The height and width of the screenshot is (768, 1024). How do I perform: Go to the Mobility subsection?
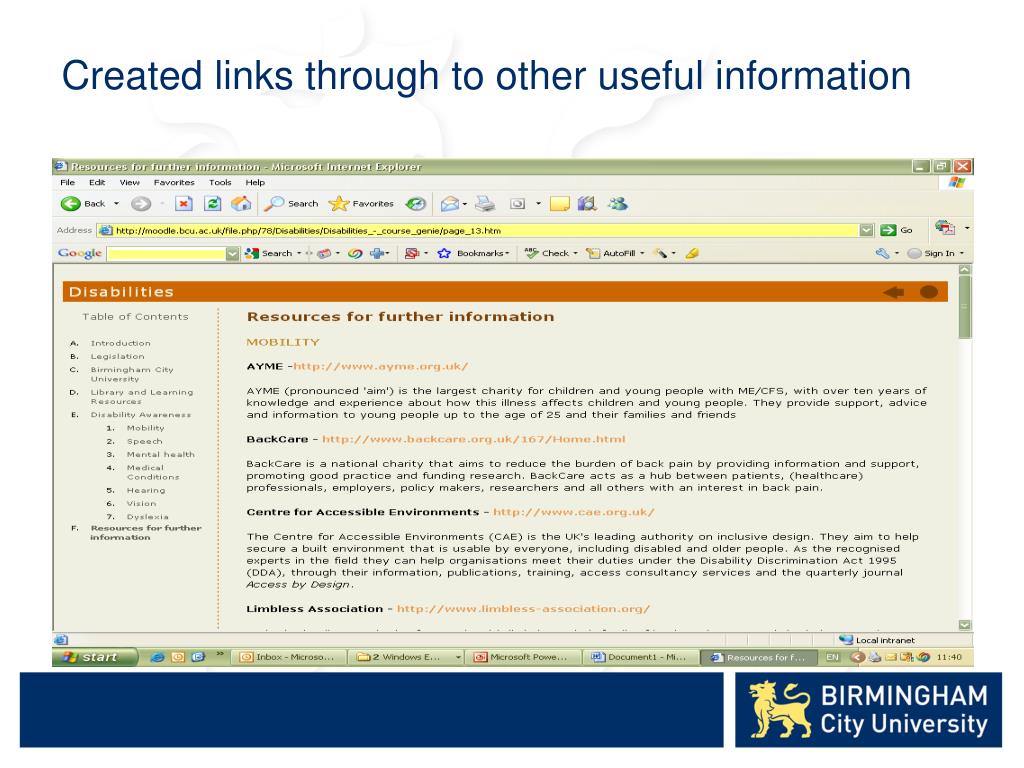tap(145, 428)
